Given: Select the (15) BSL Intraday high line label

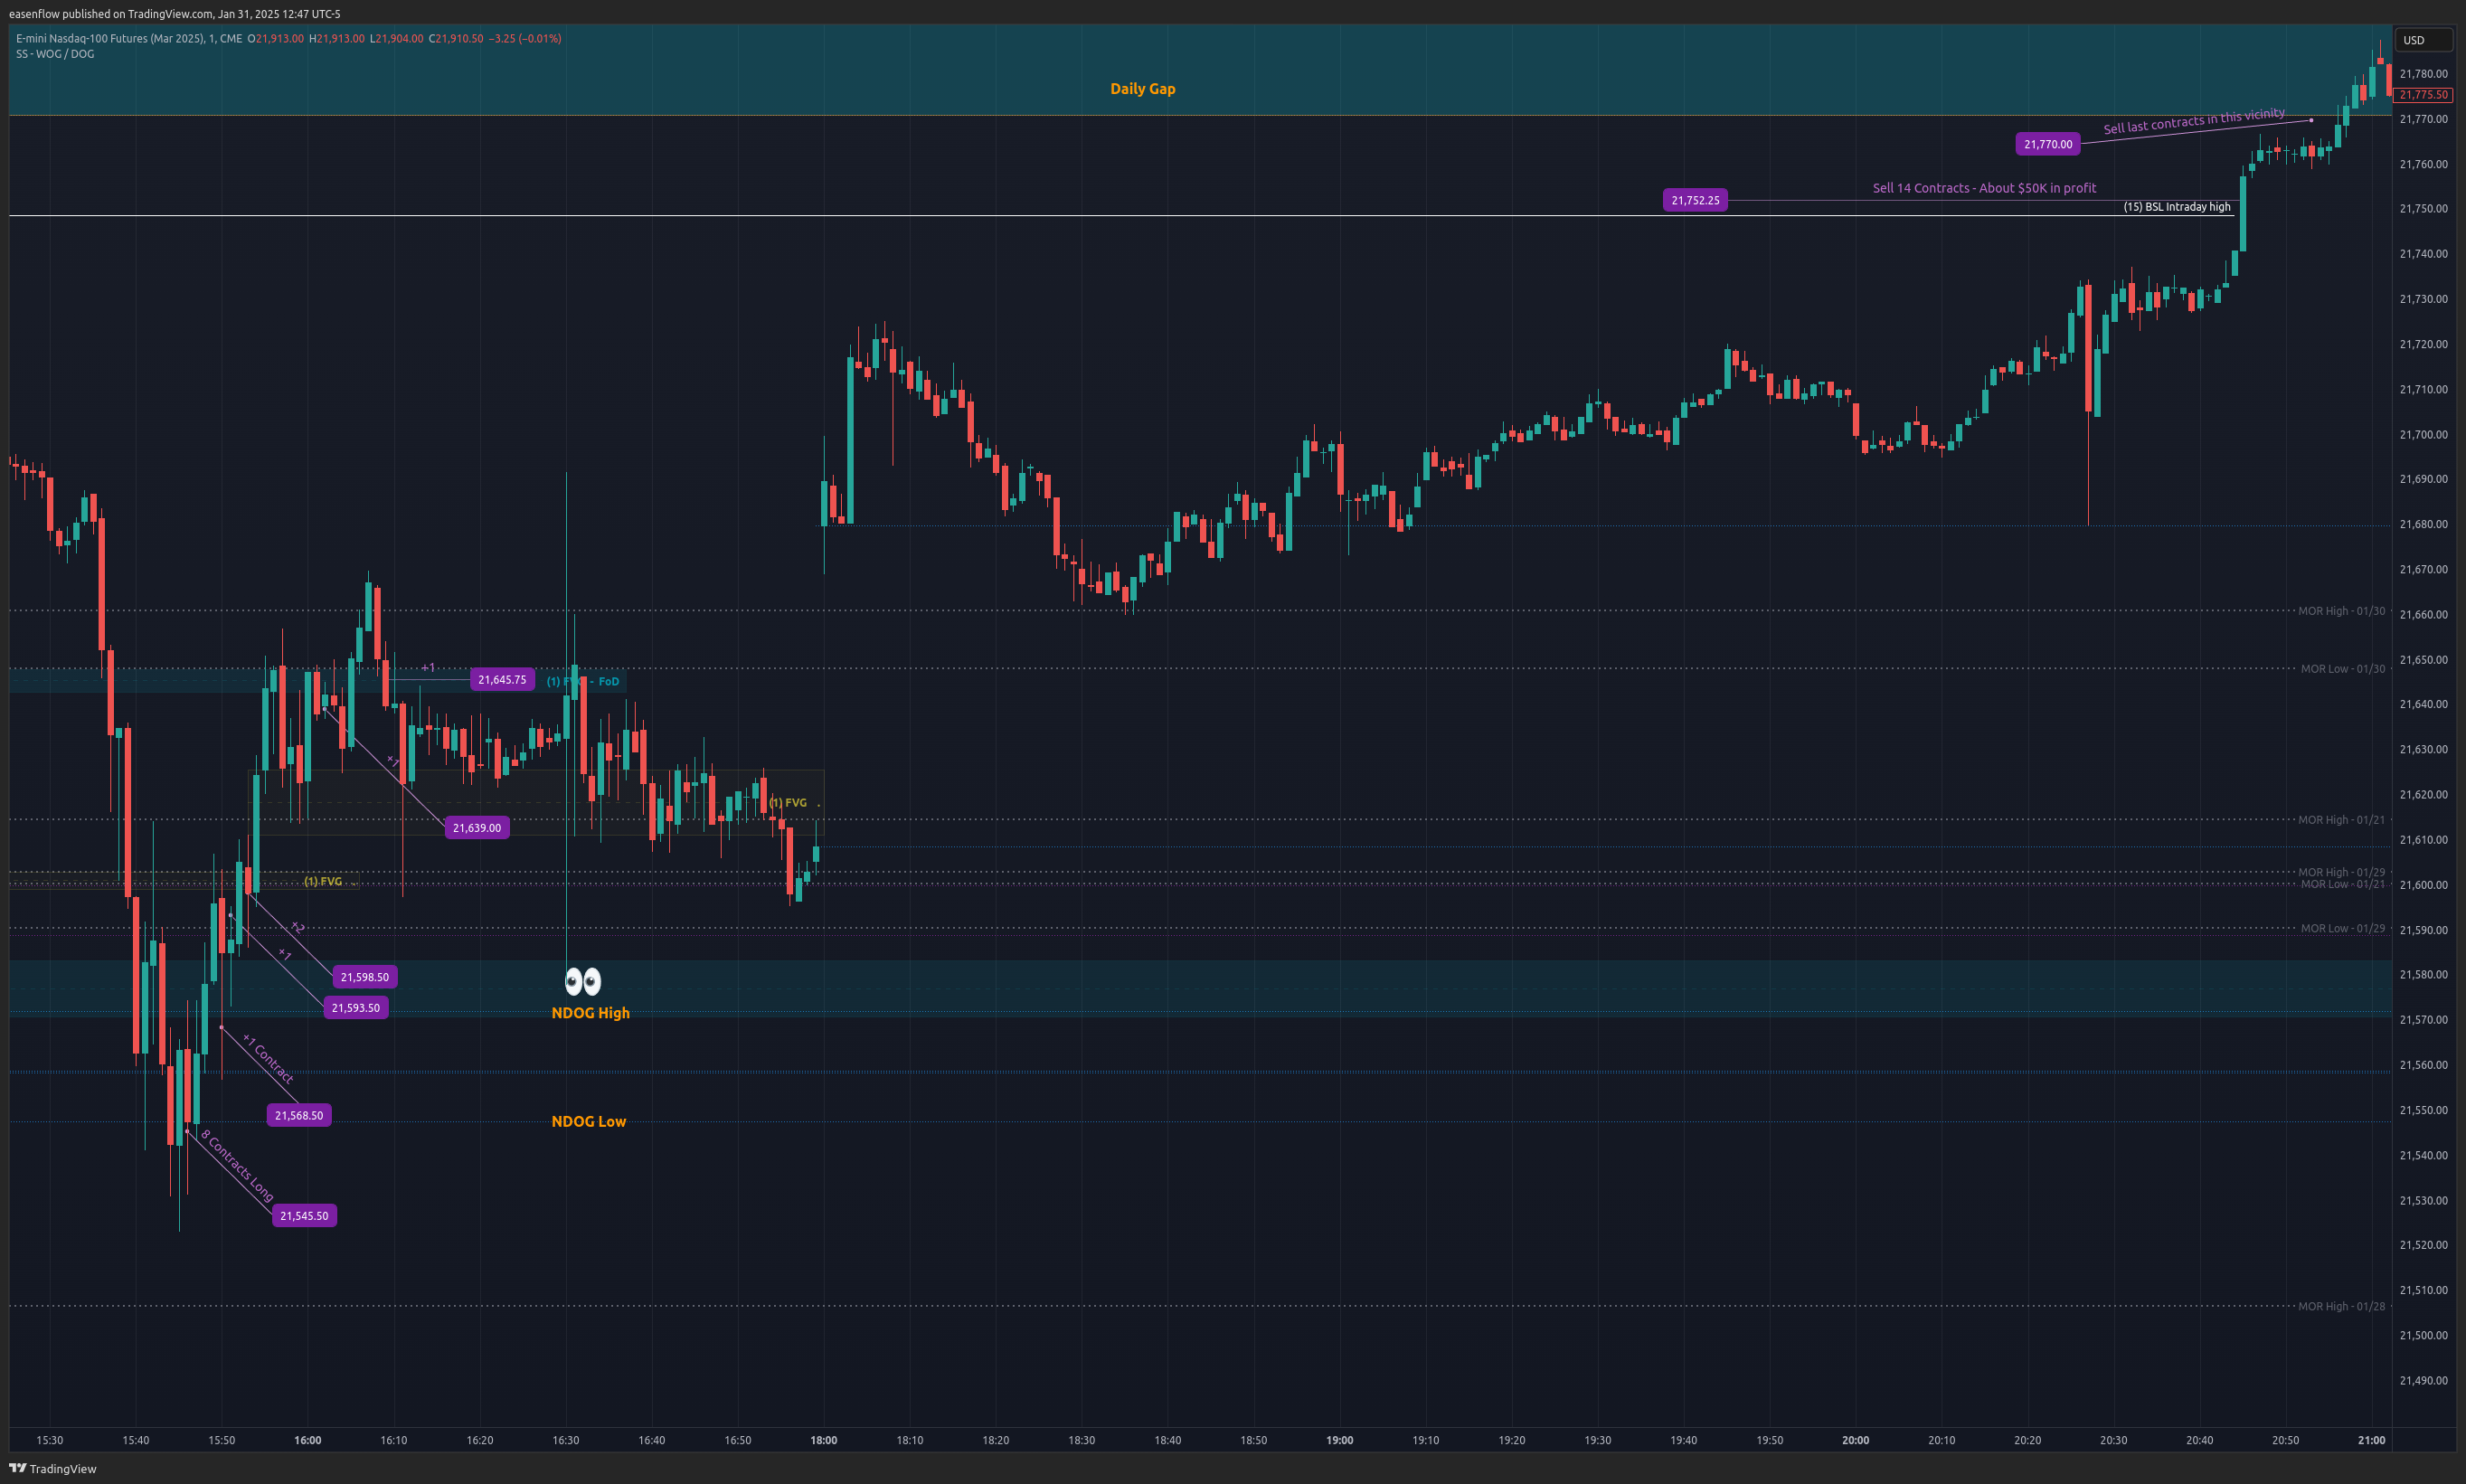Looking at the screenshot, I should tap(2177, 207).
